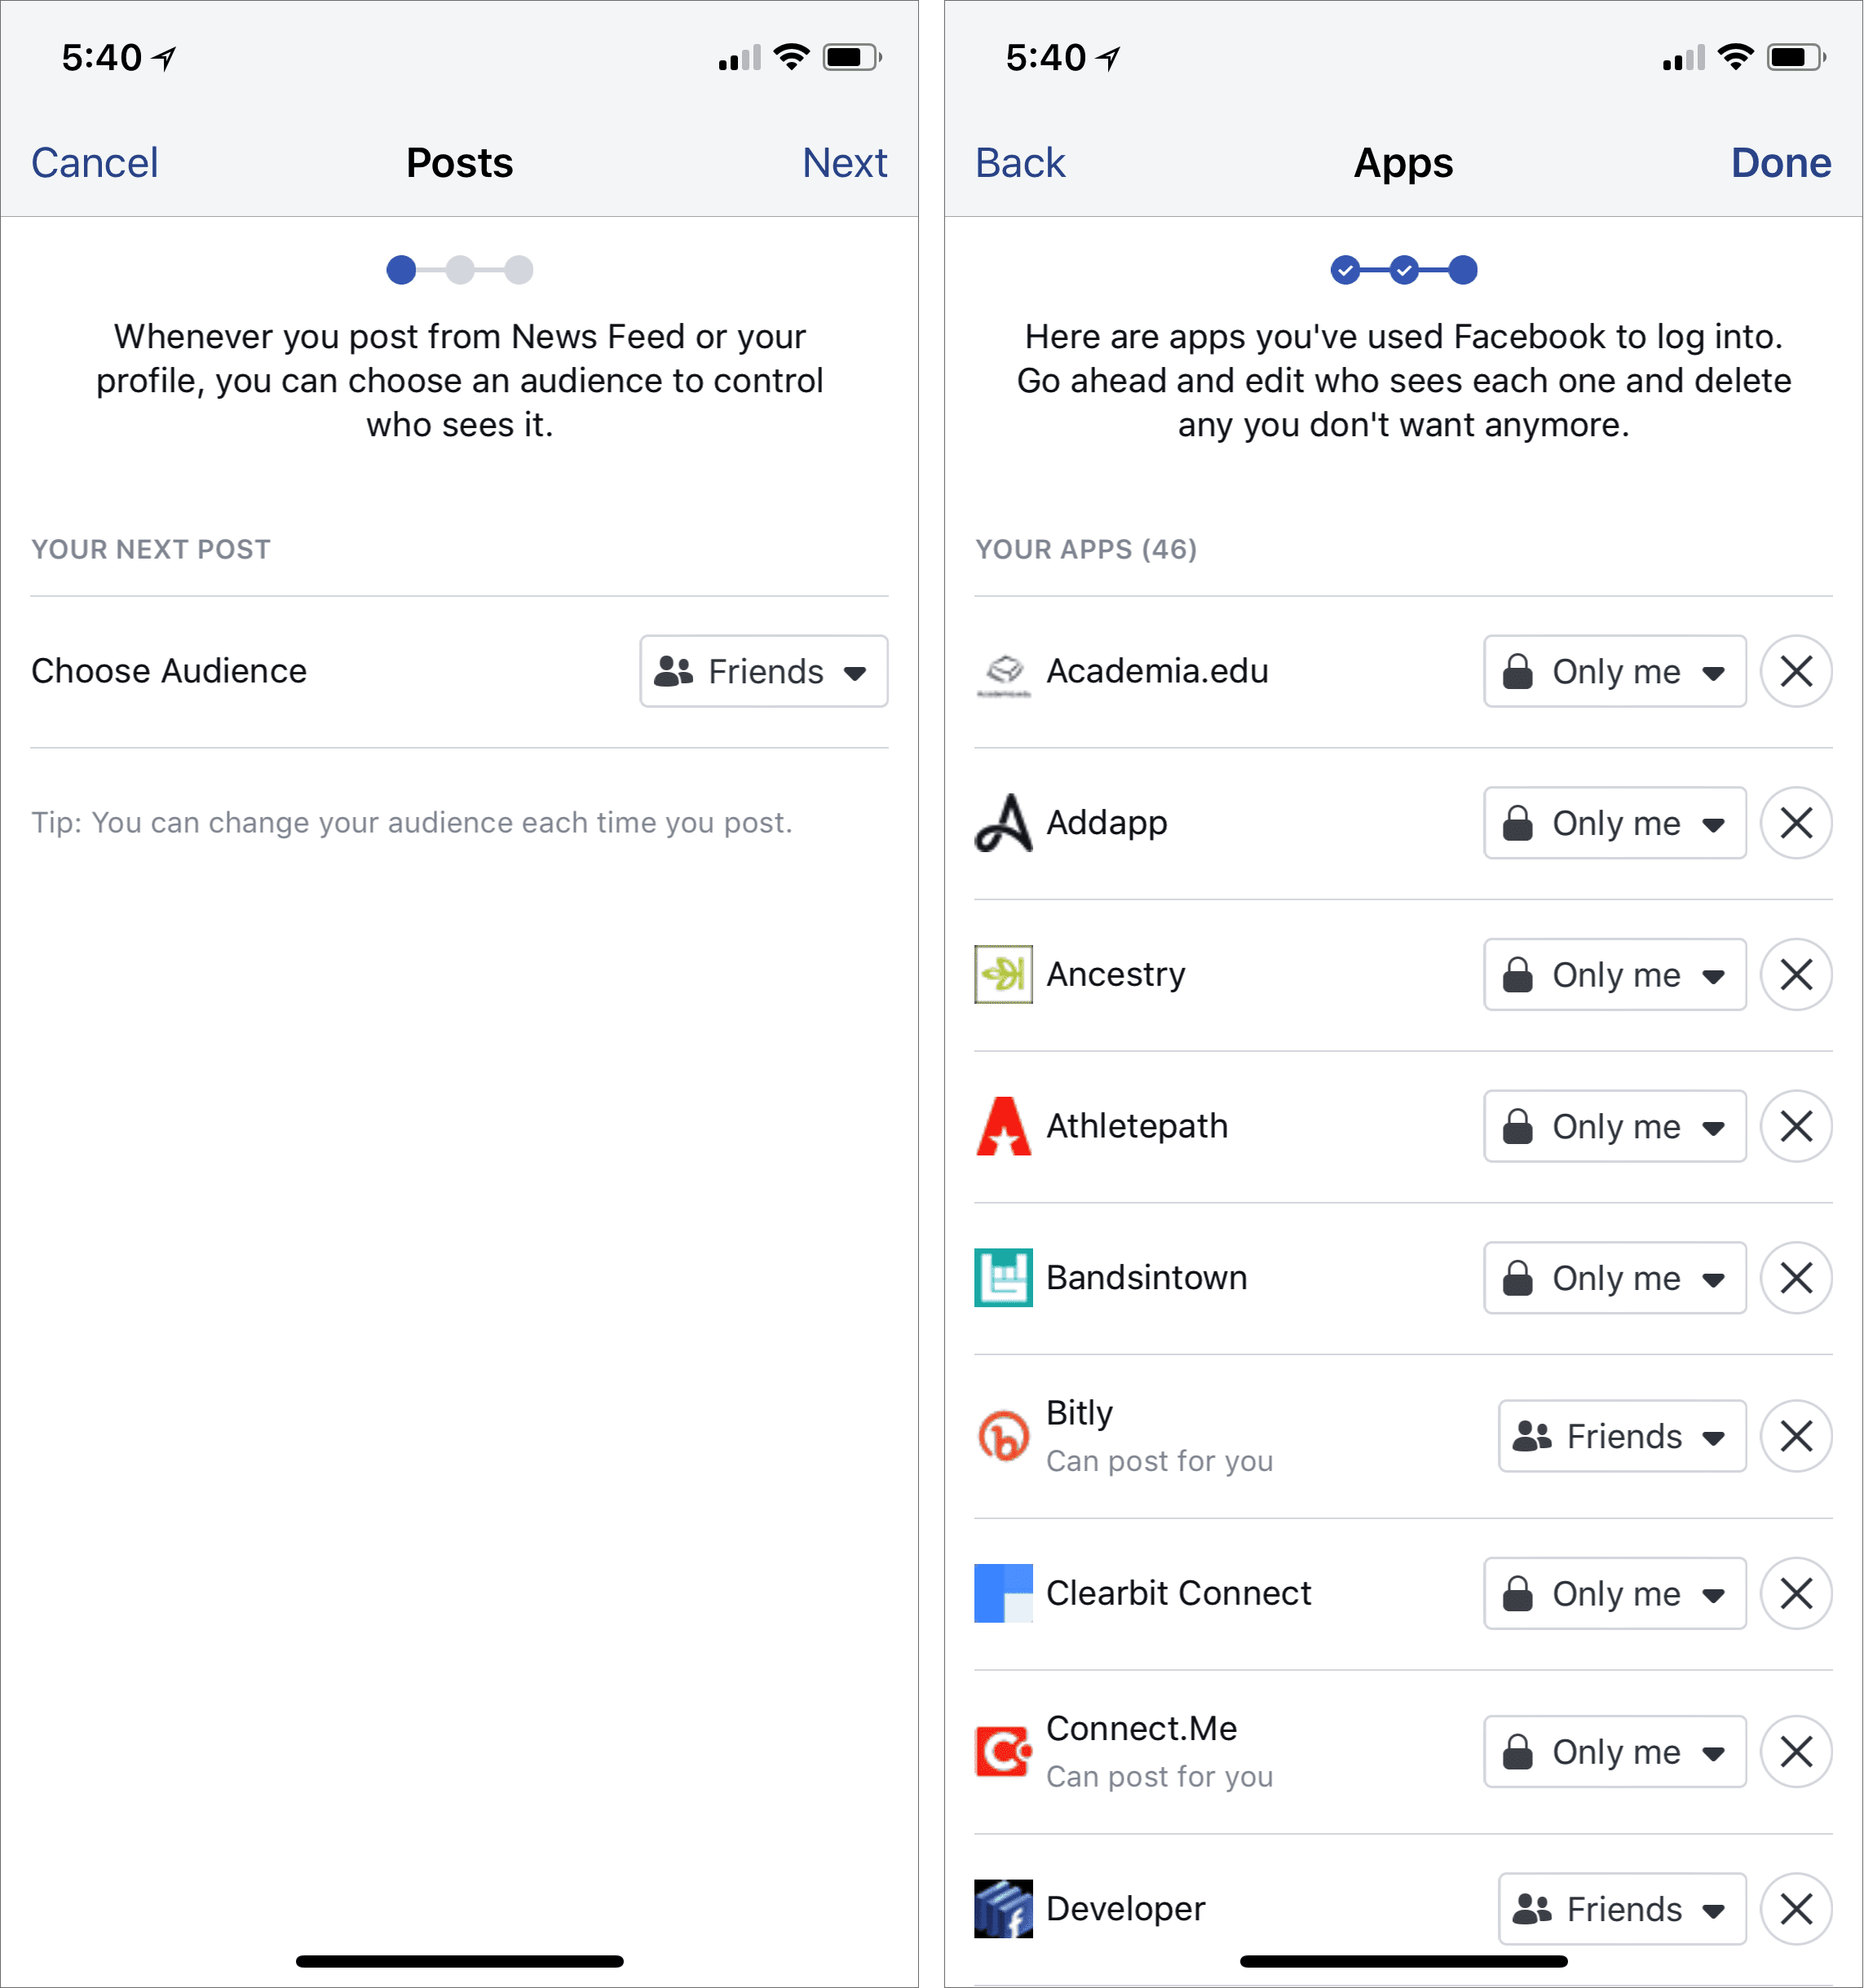Open the Choose Audience Friends dropdown
The image size is (1864, 1988).
[763, 672]
